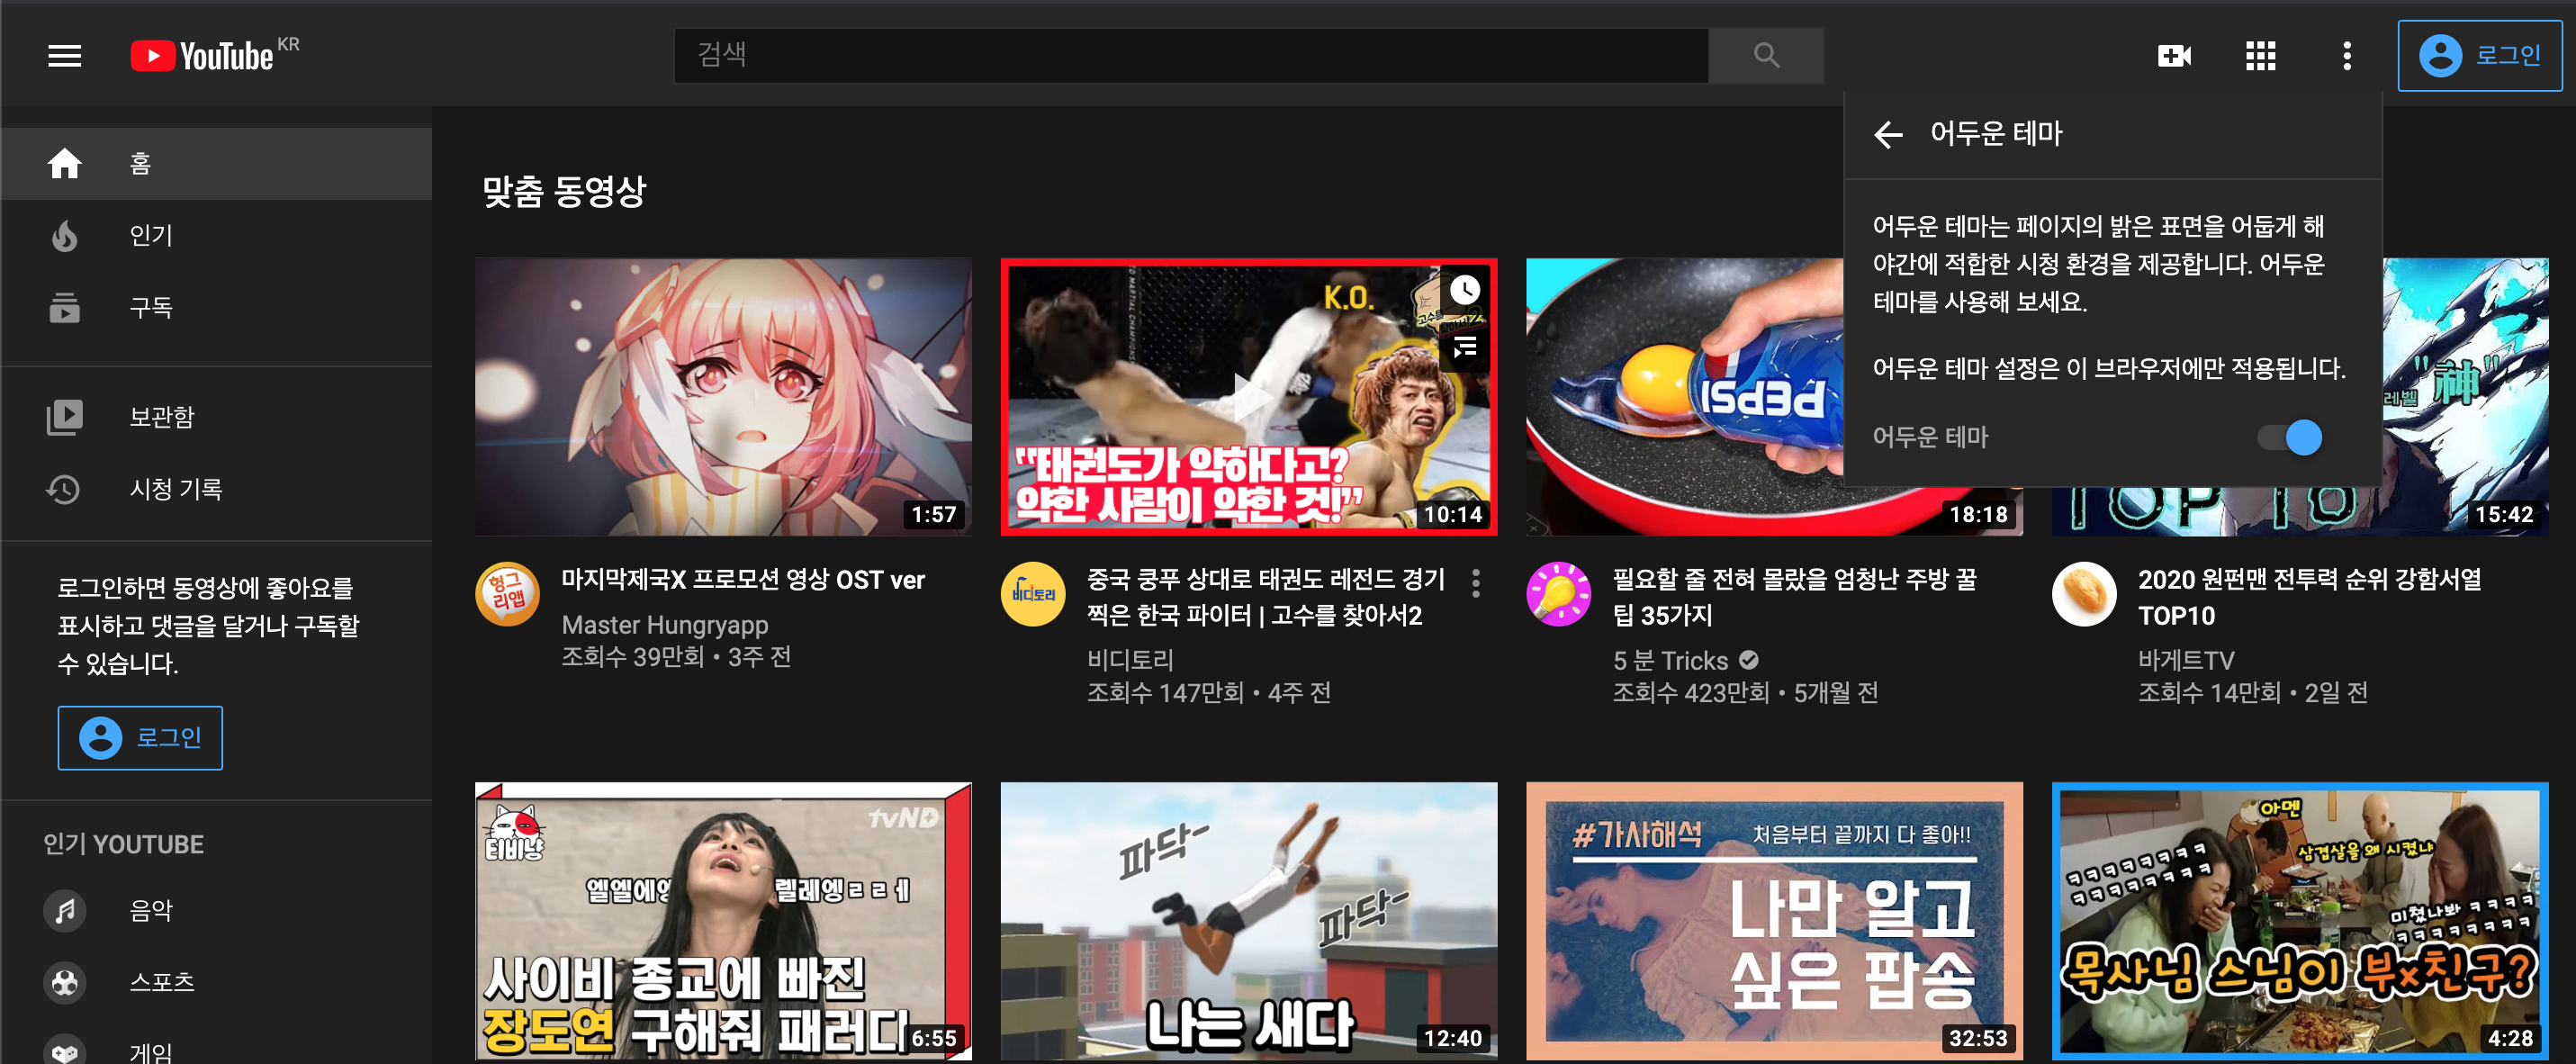Click the 로그인 button in top right

[2480, 56]
